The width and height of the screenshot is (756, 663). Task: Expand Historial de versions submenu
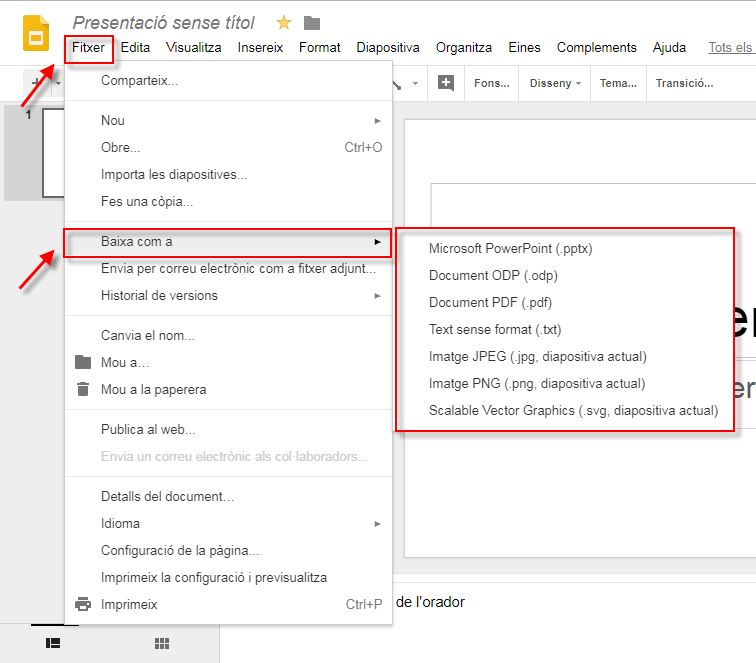pyautogui.click(x=228, y=296)
